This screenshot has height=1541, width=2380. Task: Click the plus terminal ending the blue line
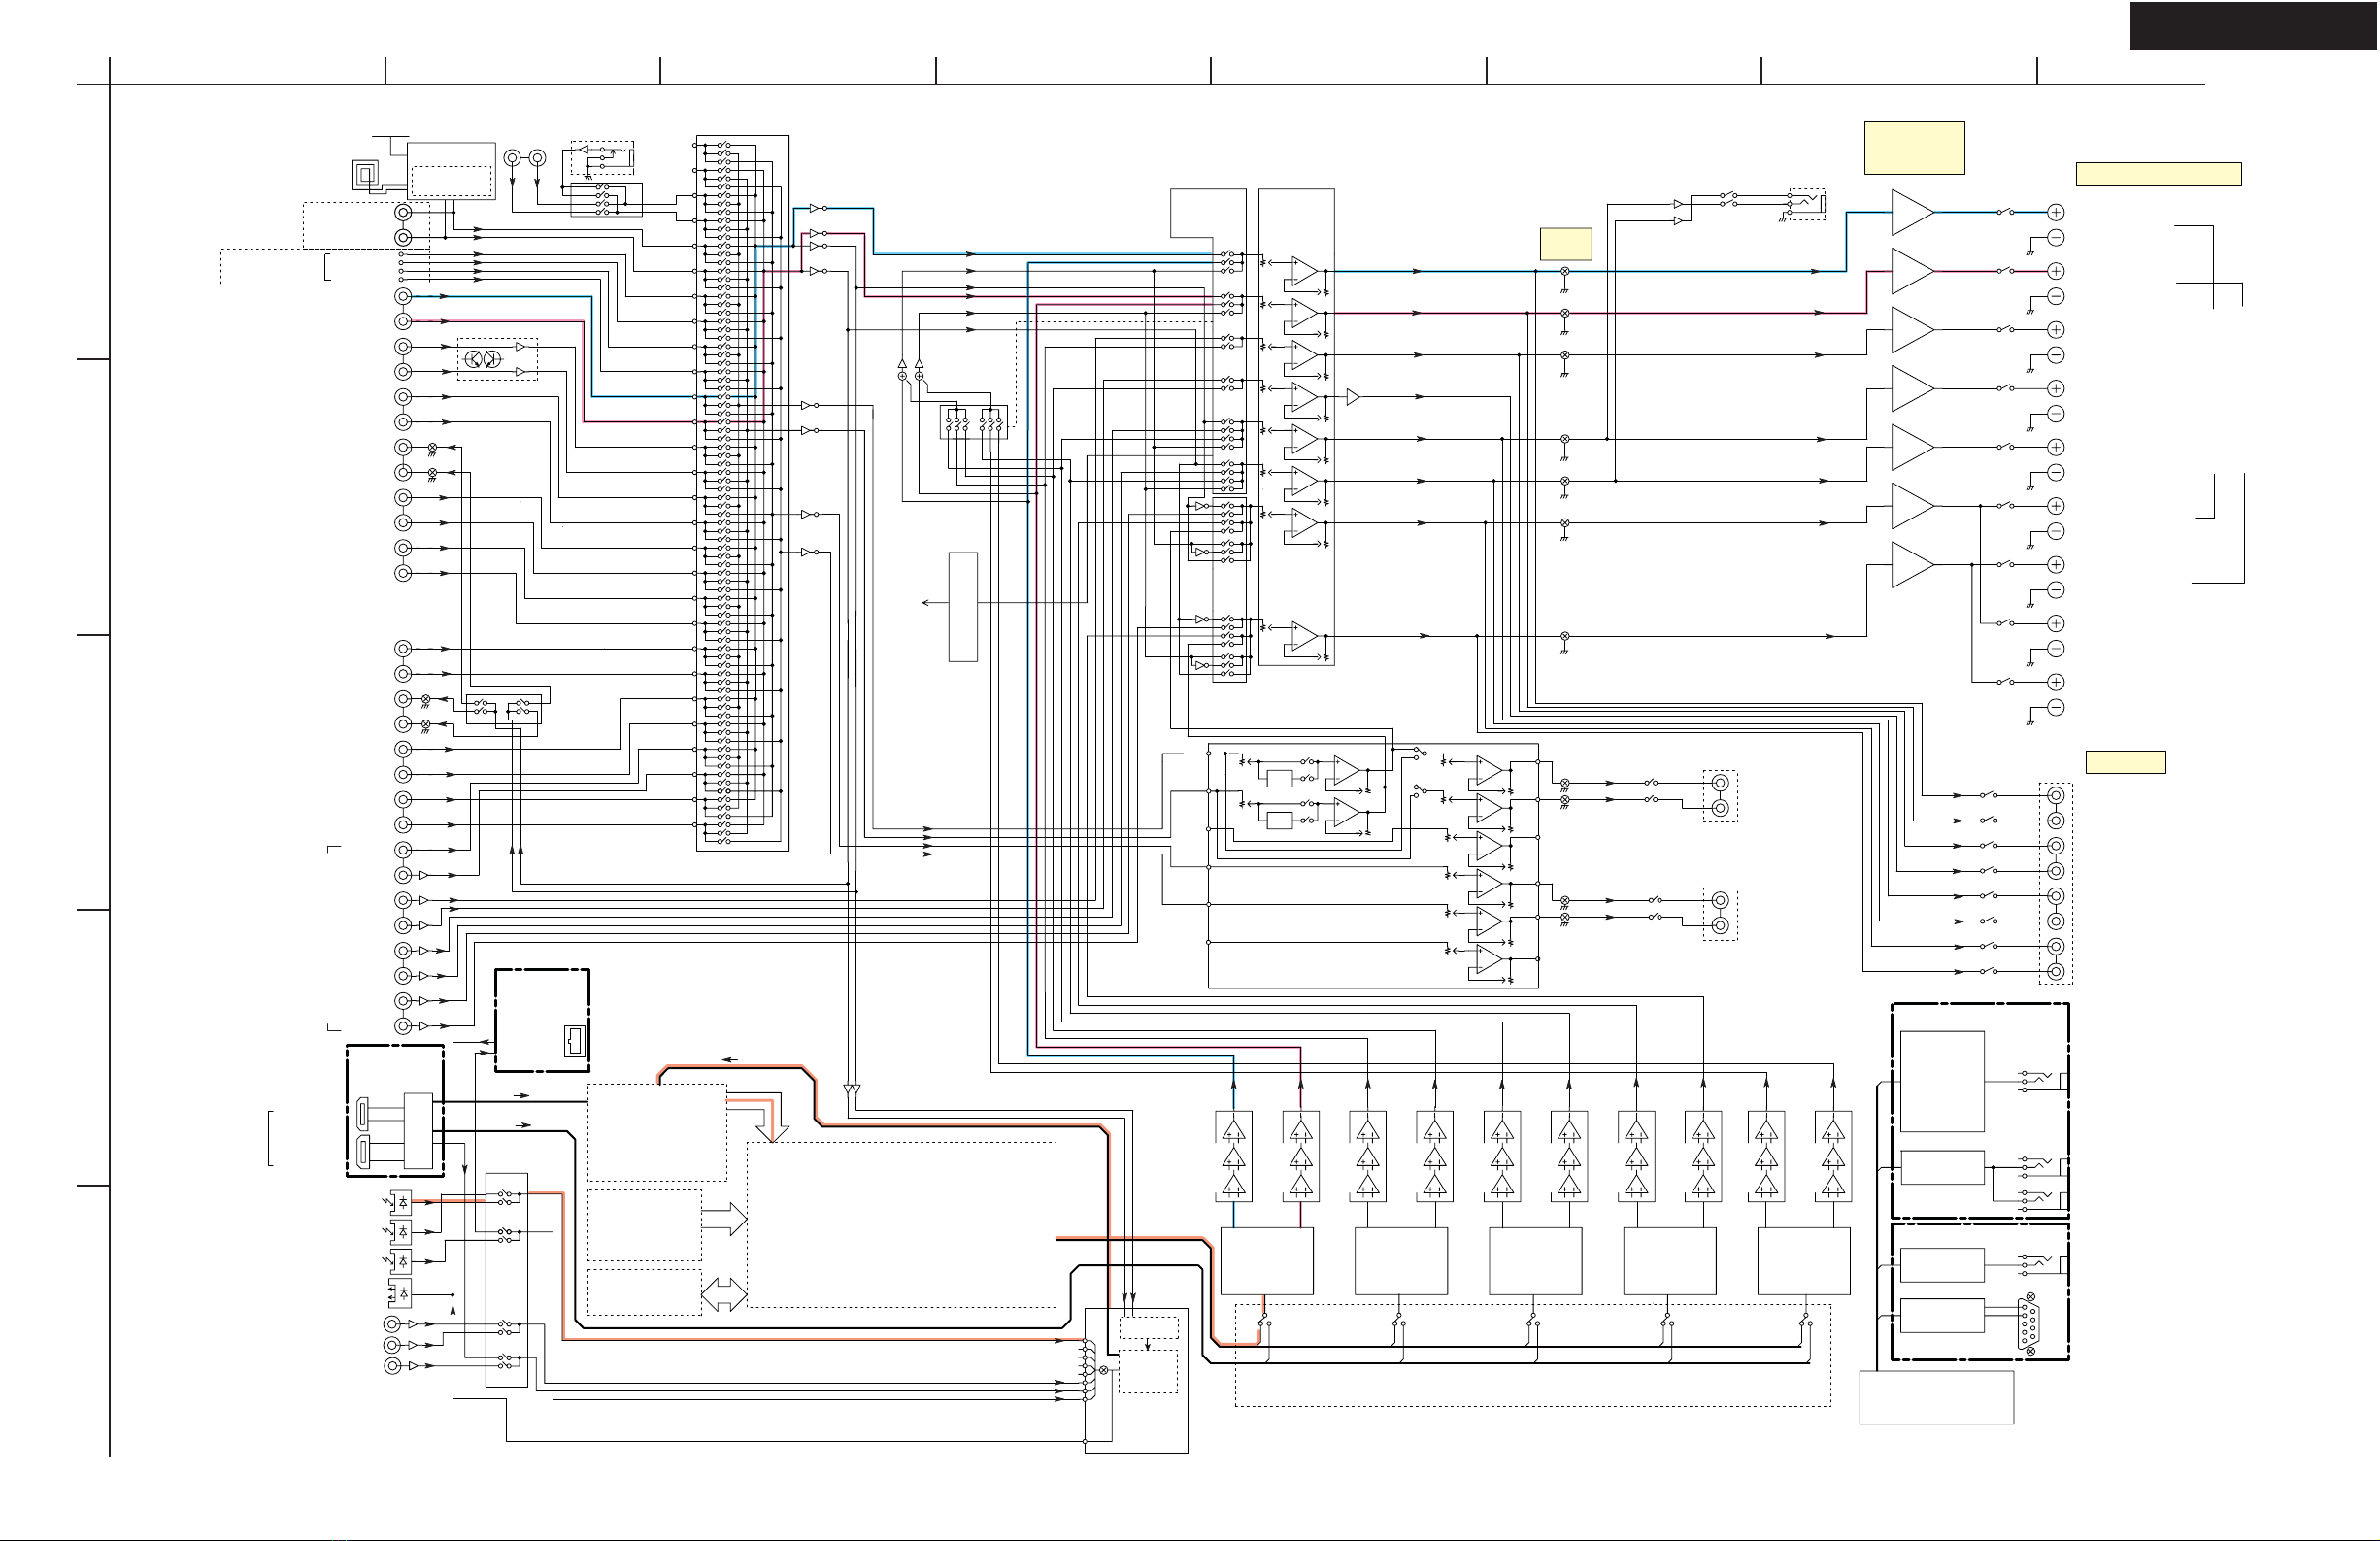(2056, 212)
